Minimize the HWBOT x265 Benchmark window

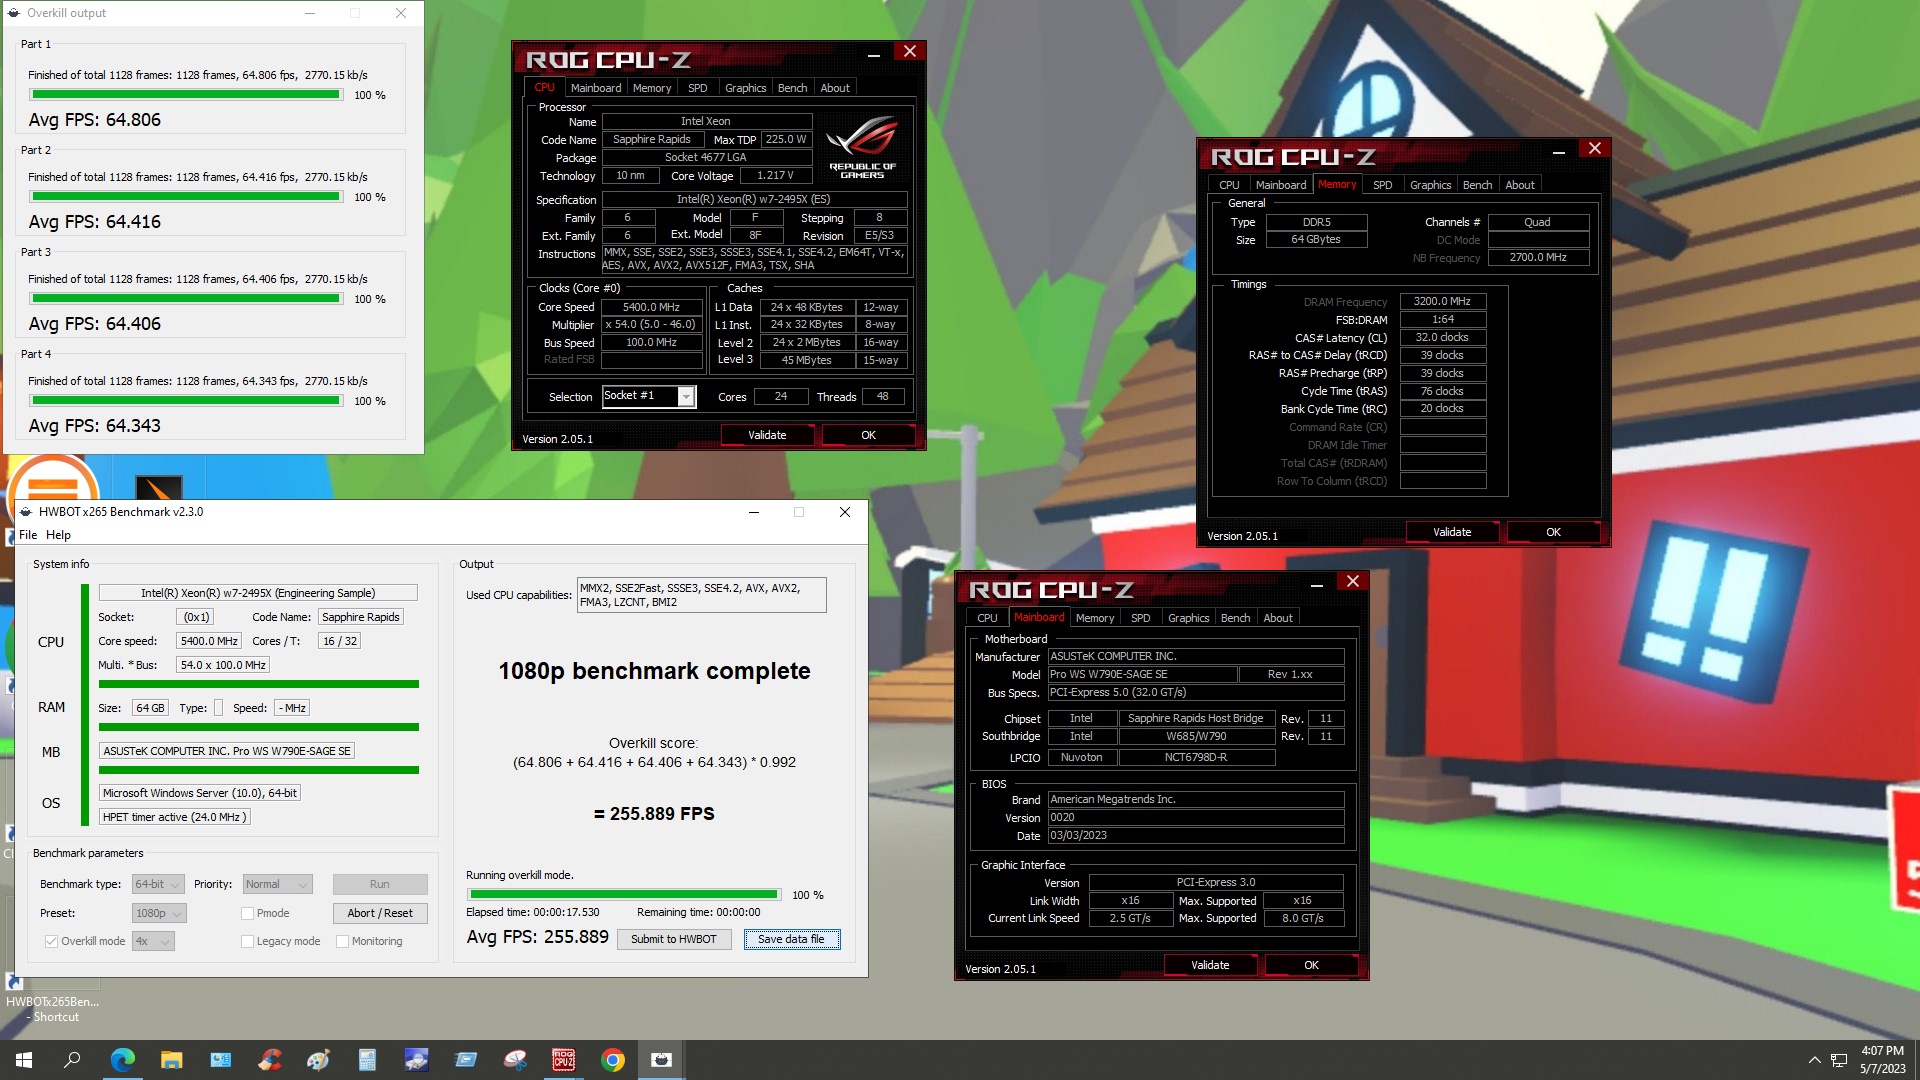point(754,512)
